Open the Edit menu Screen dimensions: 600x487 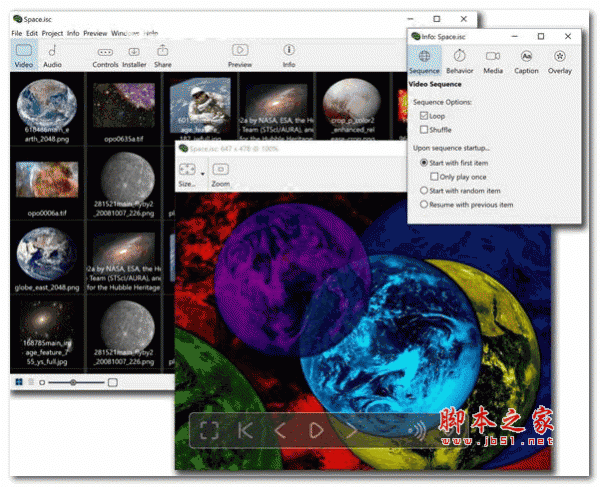32,33
